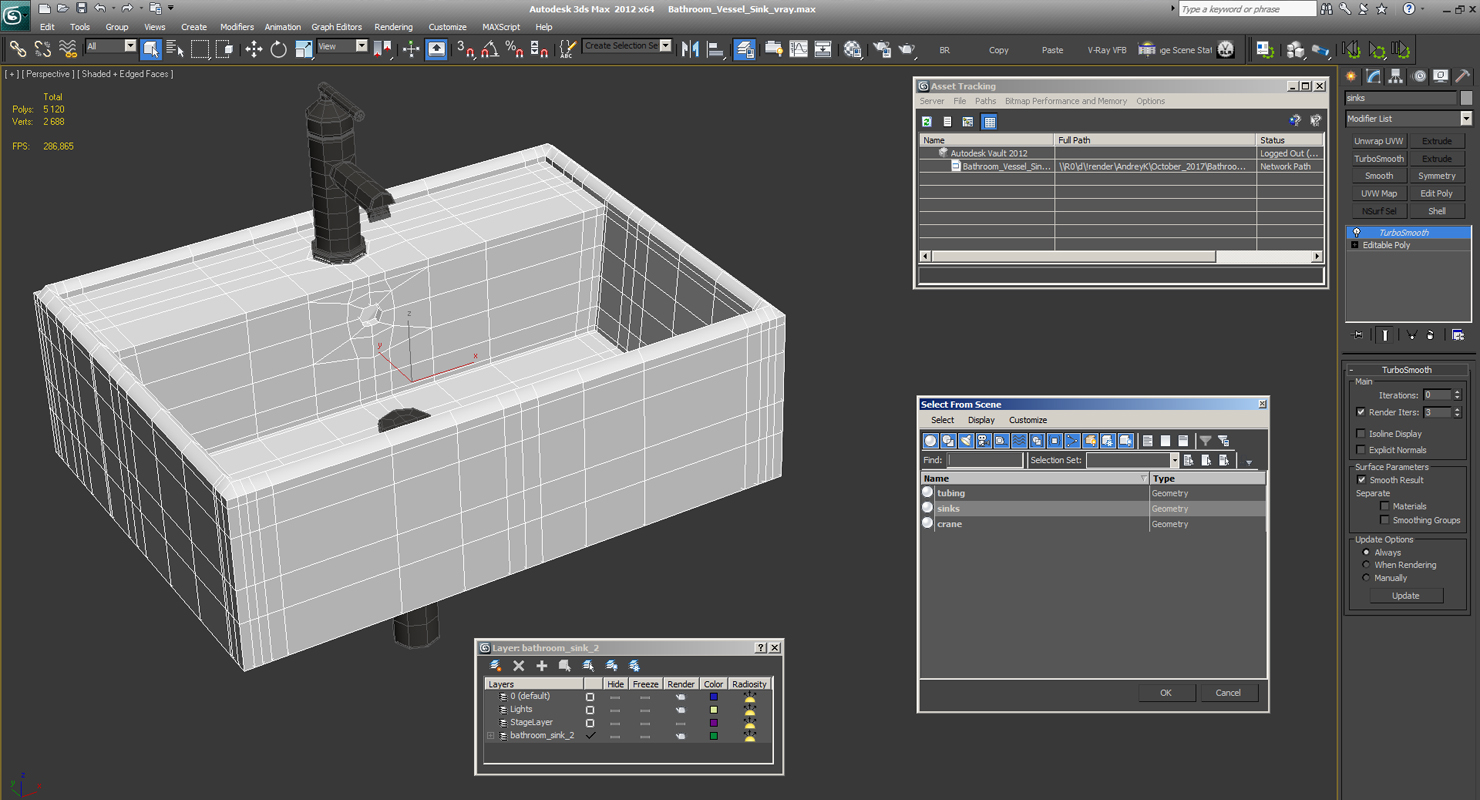Choose the Select and Rotate tool
Viewport: 1480px width, 800px height.
[278, 49]
